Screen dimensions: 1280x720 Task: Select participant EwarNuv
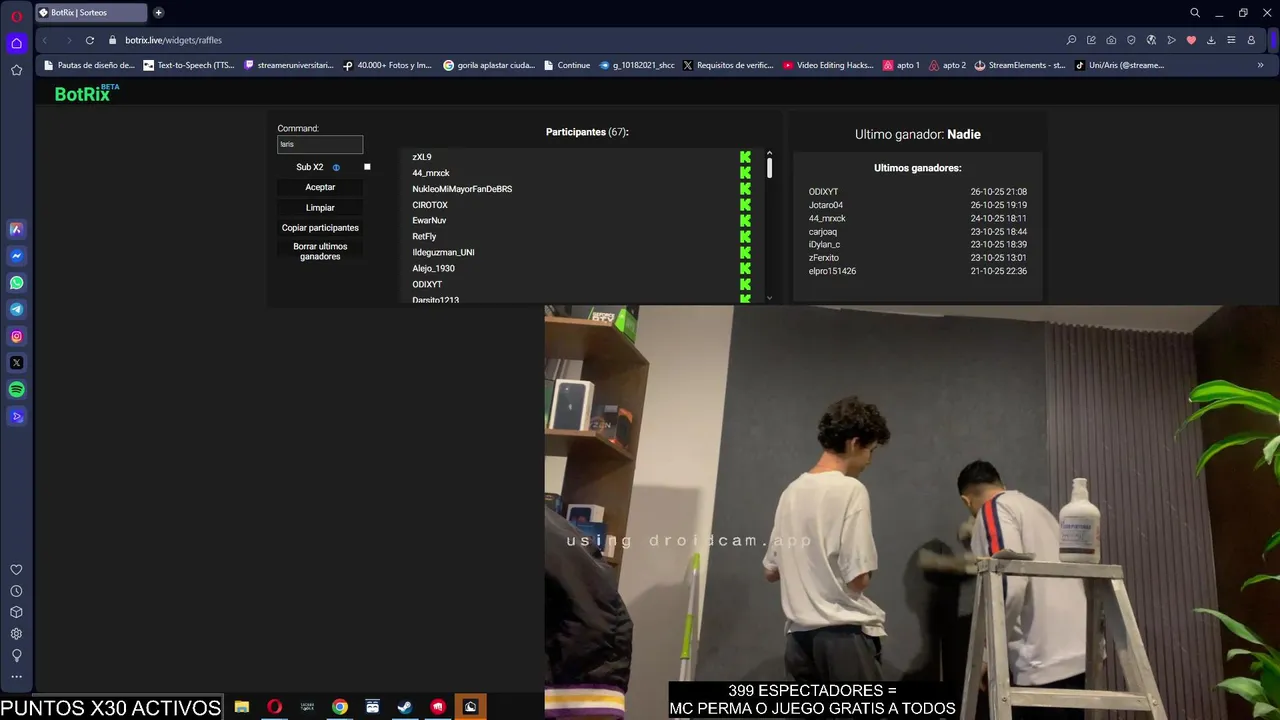(429, 221)
